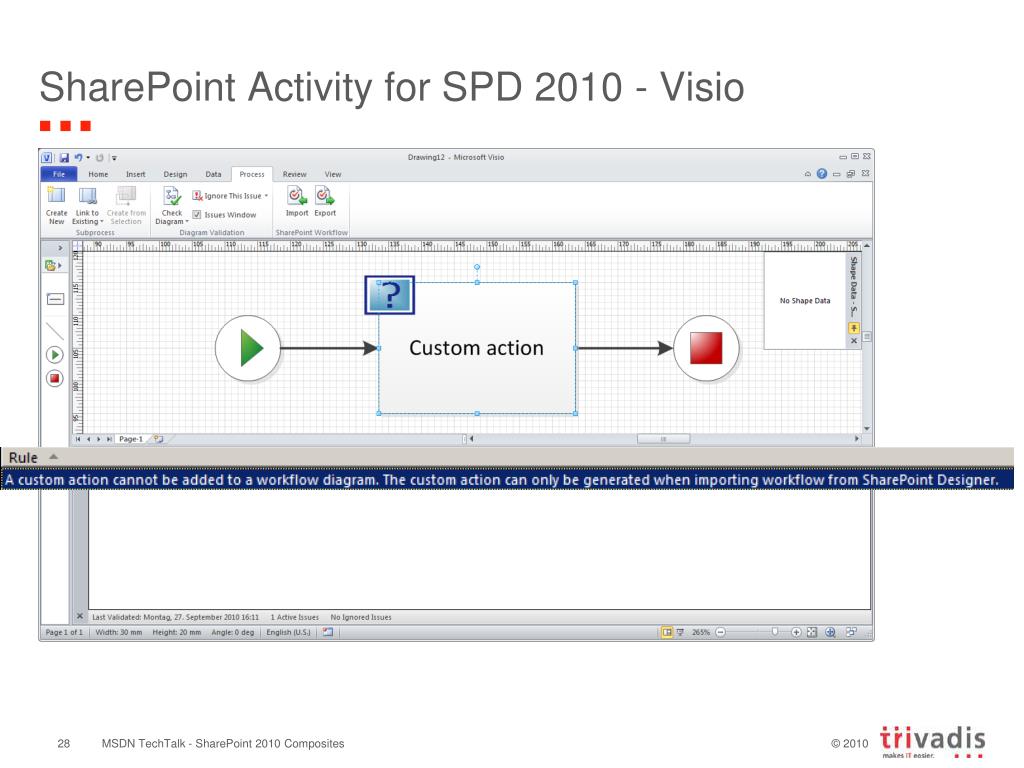Go to last page navigation arrow

click(108, 439)
